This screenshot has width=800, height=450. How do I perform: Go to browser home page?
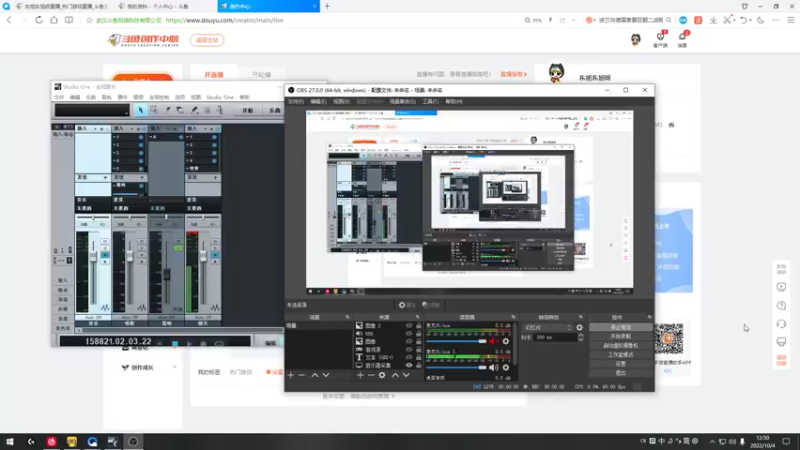(54, 20)
